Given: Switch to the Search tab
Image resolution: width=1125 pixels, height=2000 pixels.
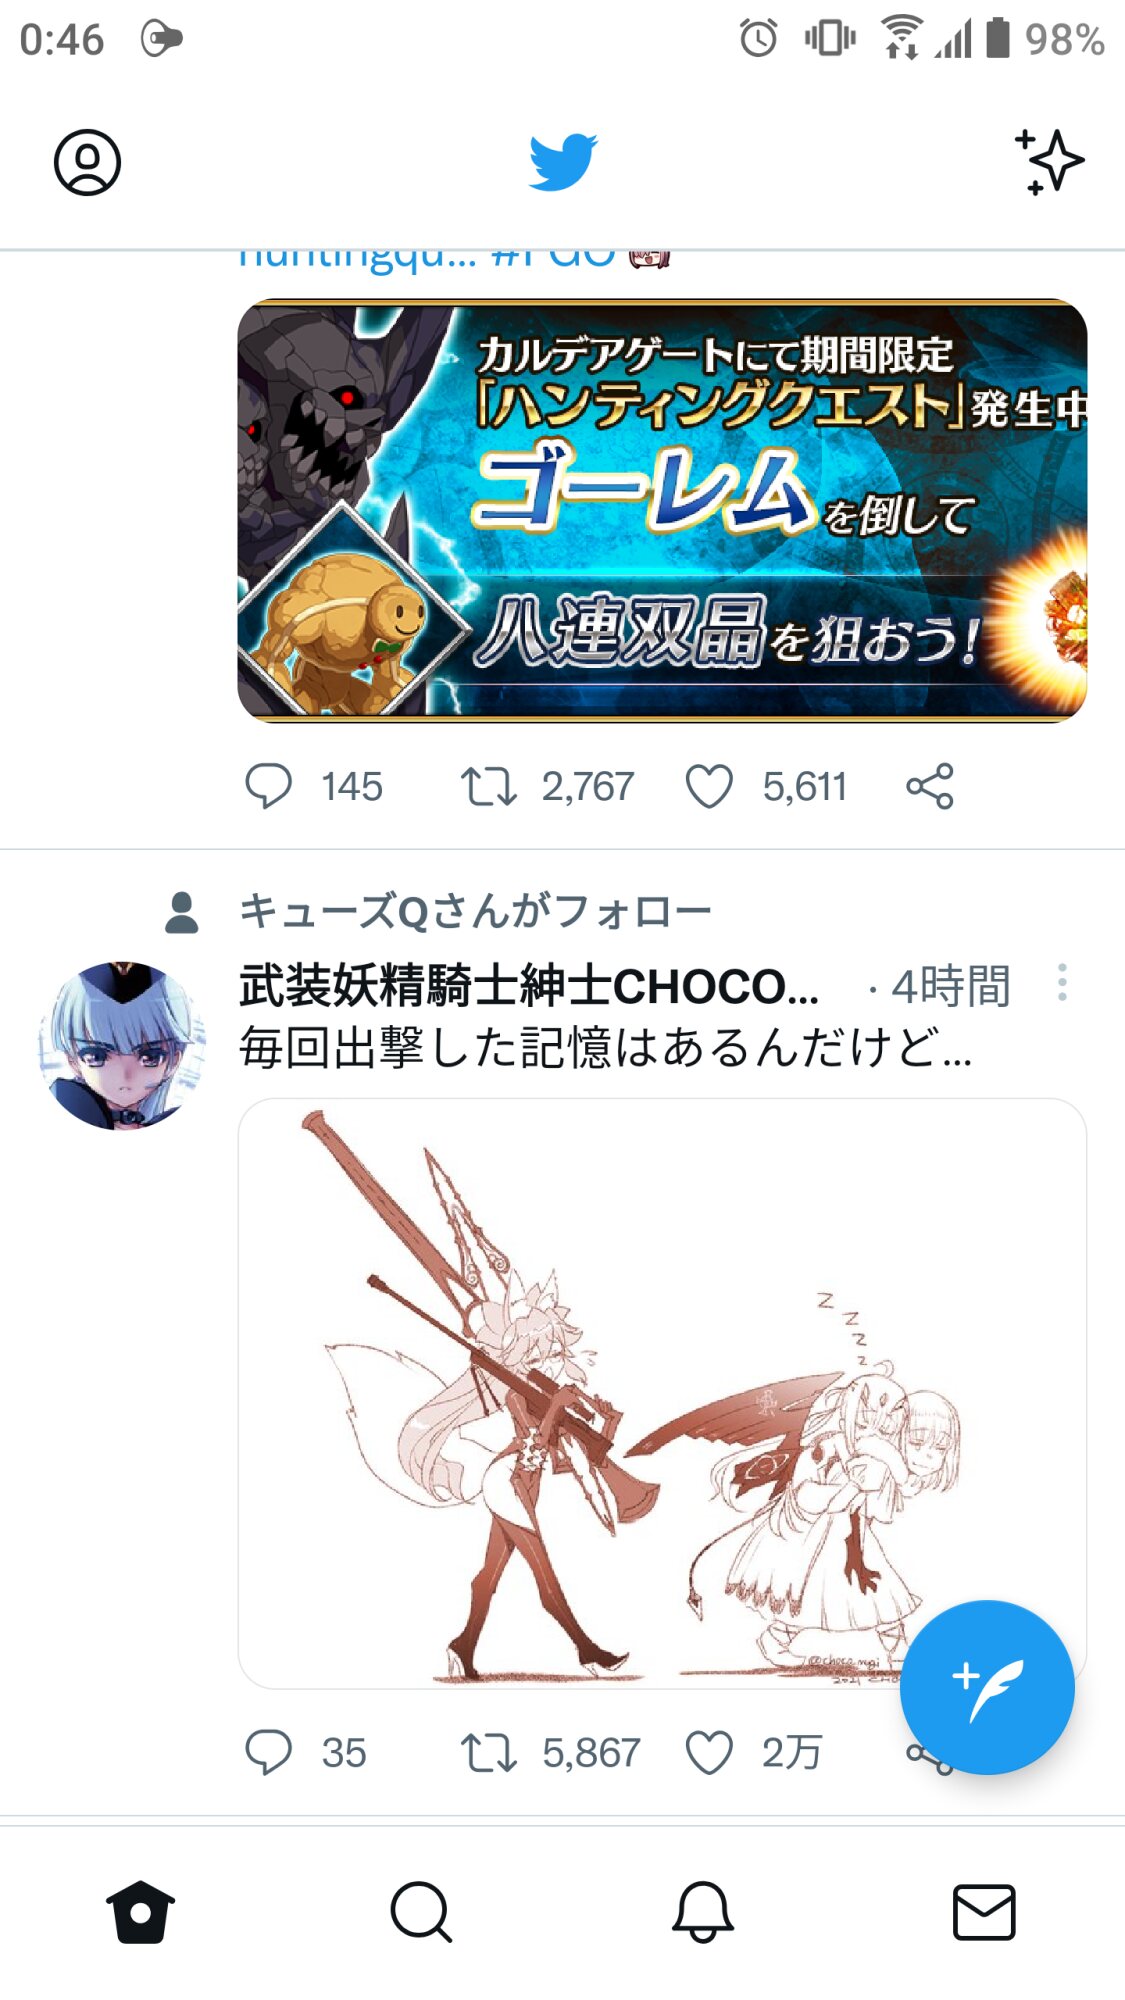Looking at the screenshot, I should click(421, 1912).
